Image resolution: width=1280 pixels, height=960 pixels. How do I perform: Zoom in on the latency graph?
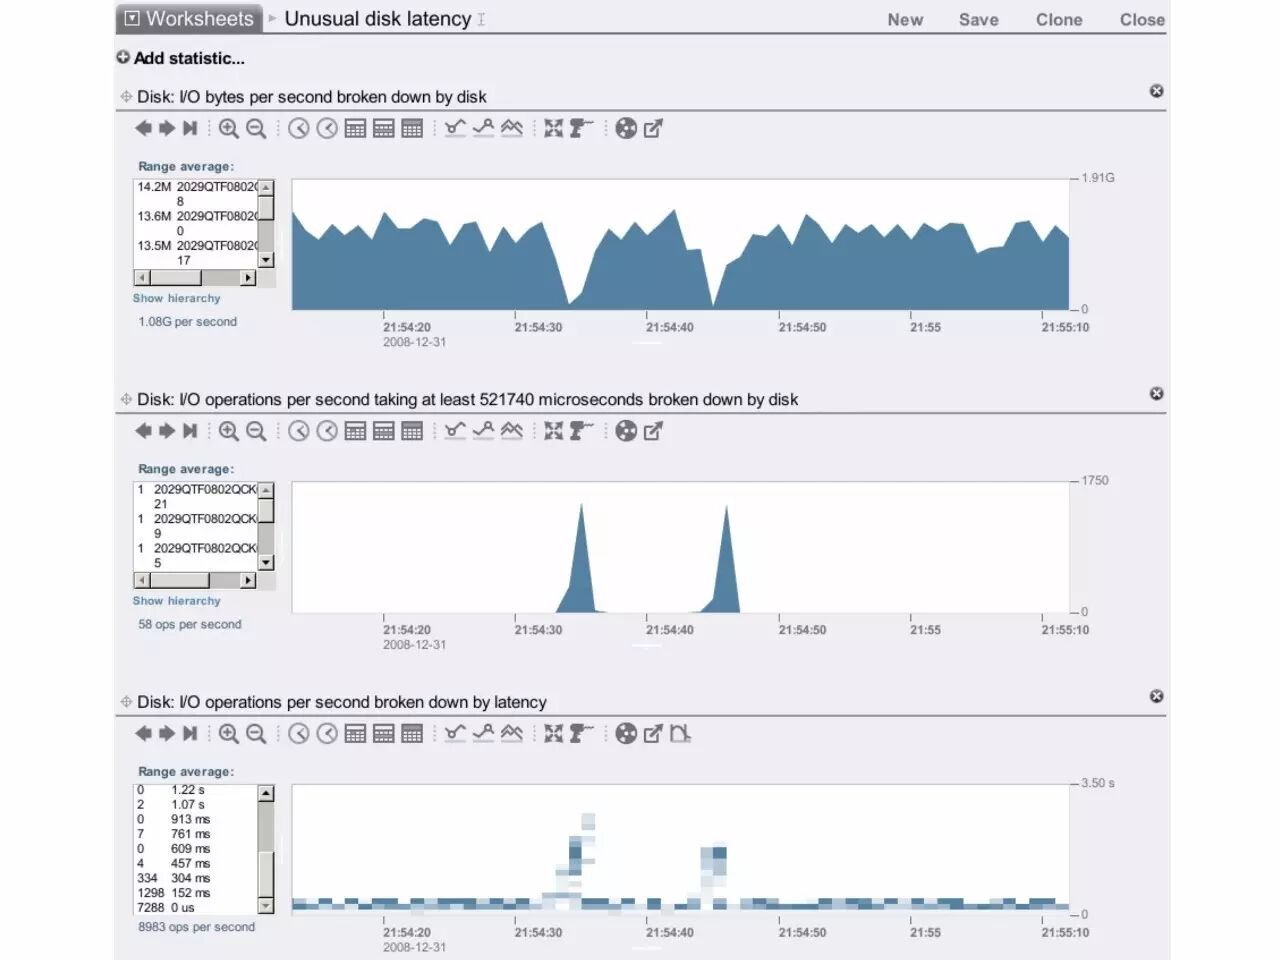[228, 734]
